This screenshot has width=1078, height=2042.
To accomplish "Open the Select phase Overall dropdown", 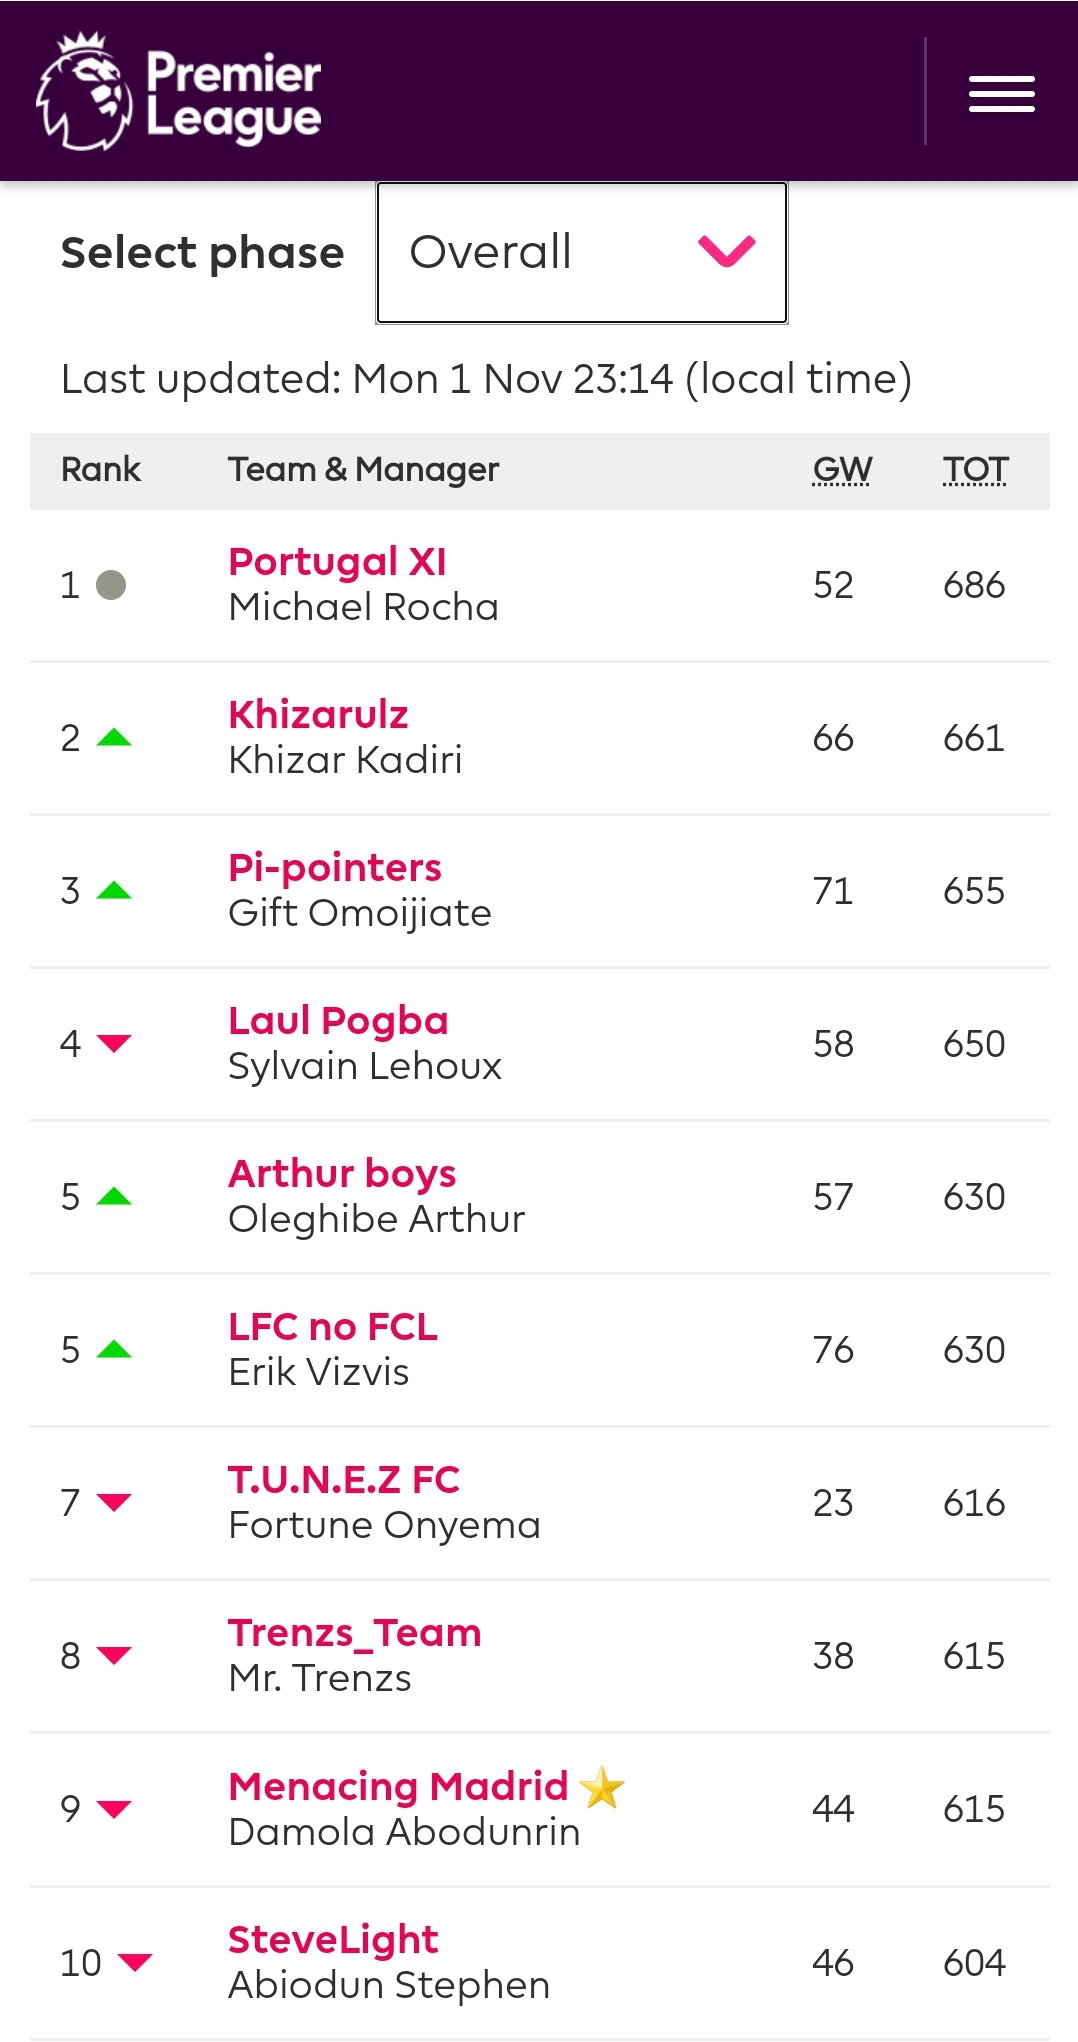I will 582,252.
